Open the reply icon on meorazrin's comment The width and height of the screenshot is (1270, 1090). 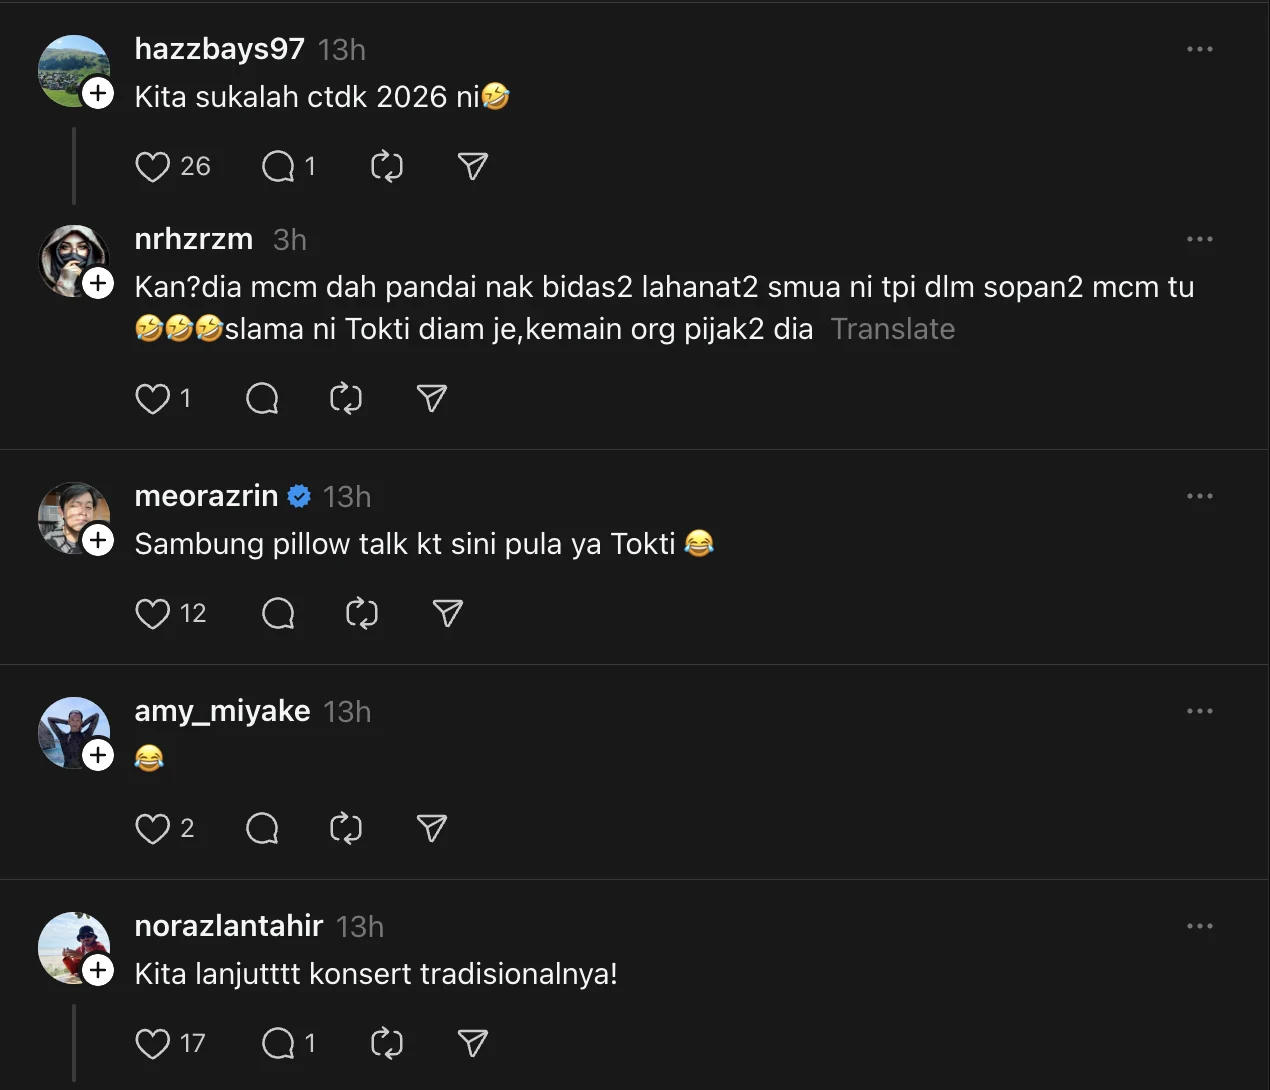(x=278, y=613)
